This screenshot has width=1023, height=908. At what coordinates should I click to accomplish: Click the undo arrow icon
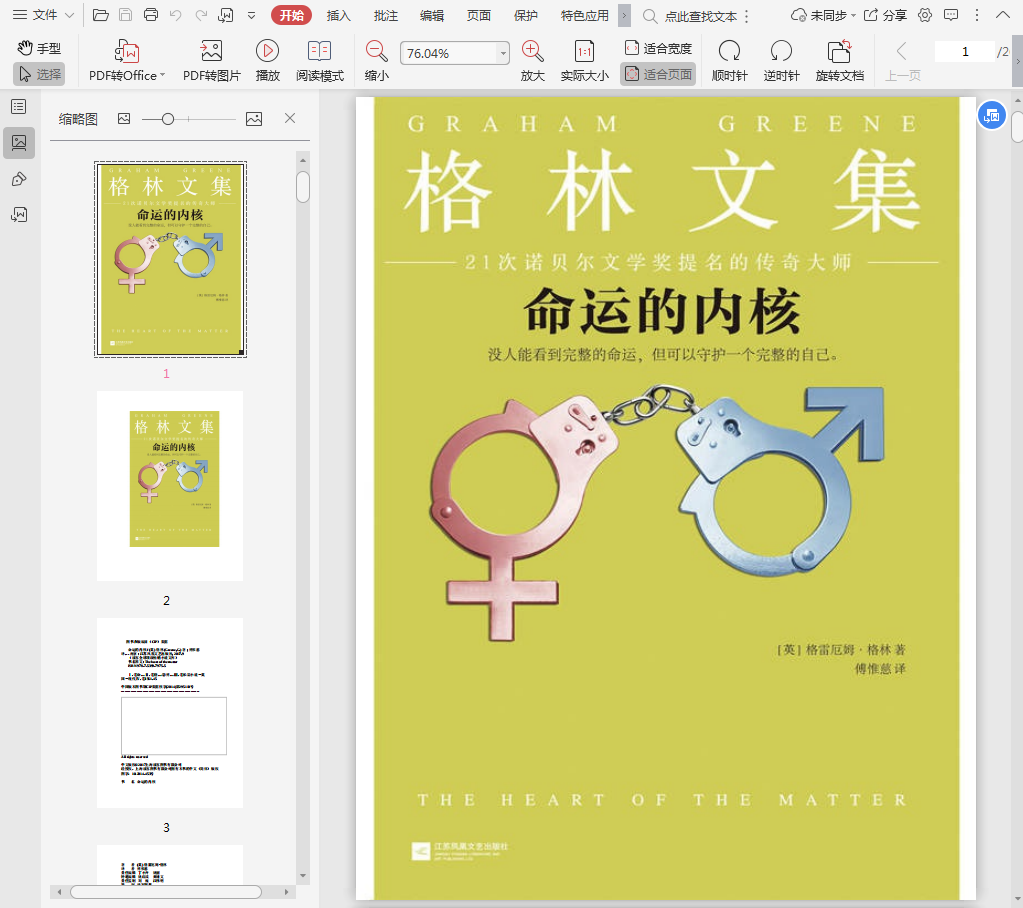[x=176, y=15]
